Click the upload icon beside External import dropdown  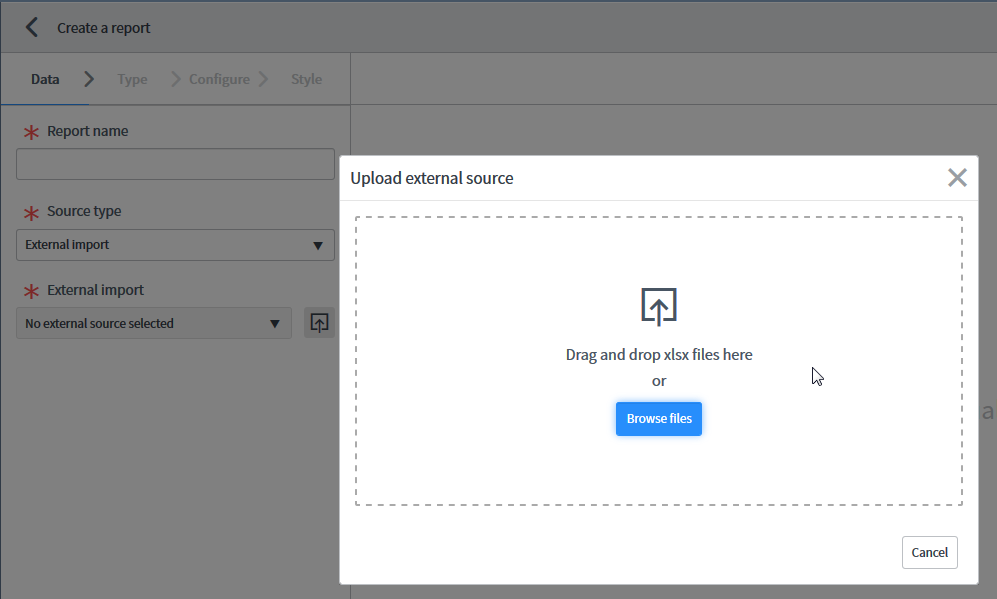point(319,322)
